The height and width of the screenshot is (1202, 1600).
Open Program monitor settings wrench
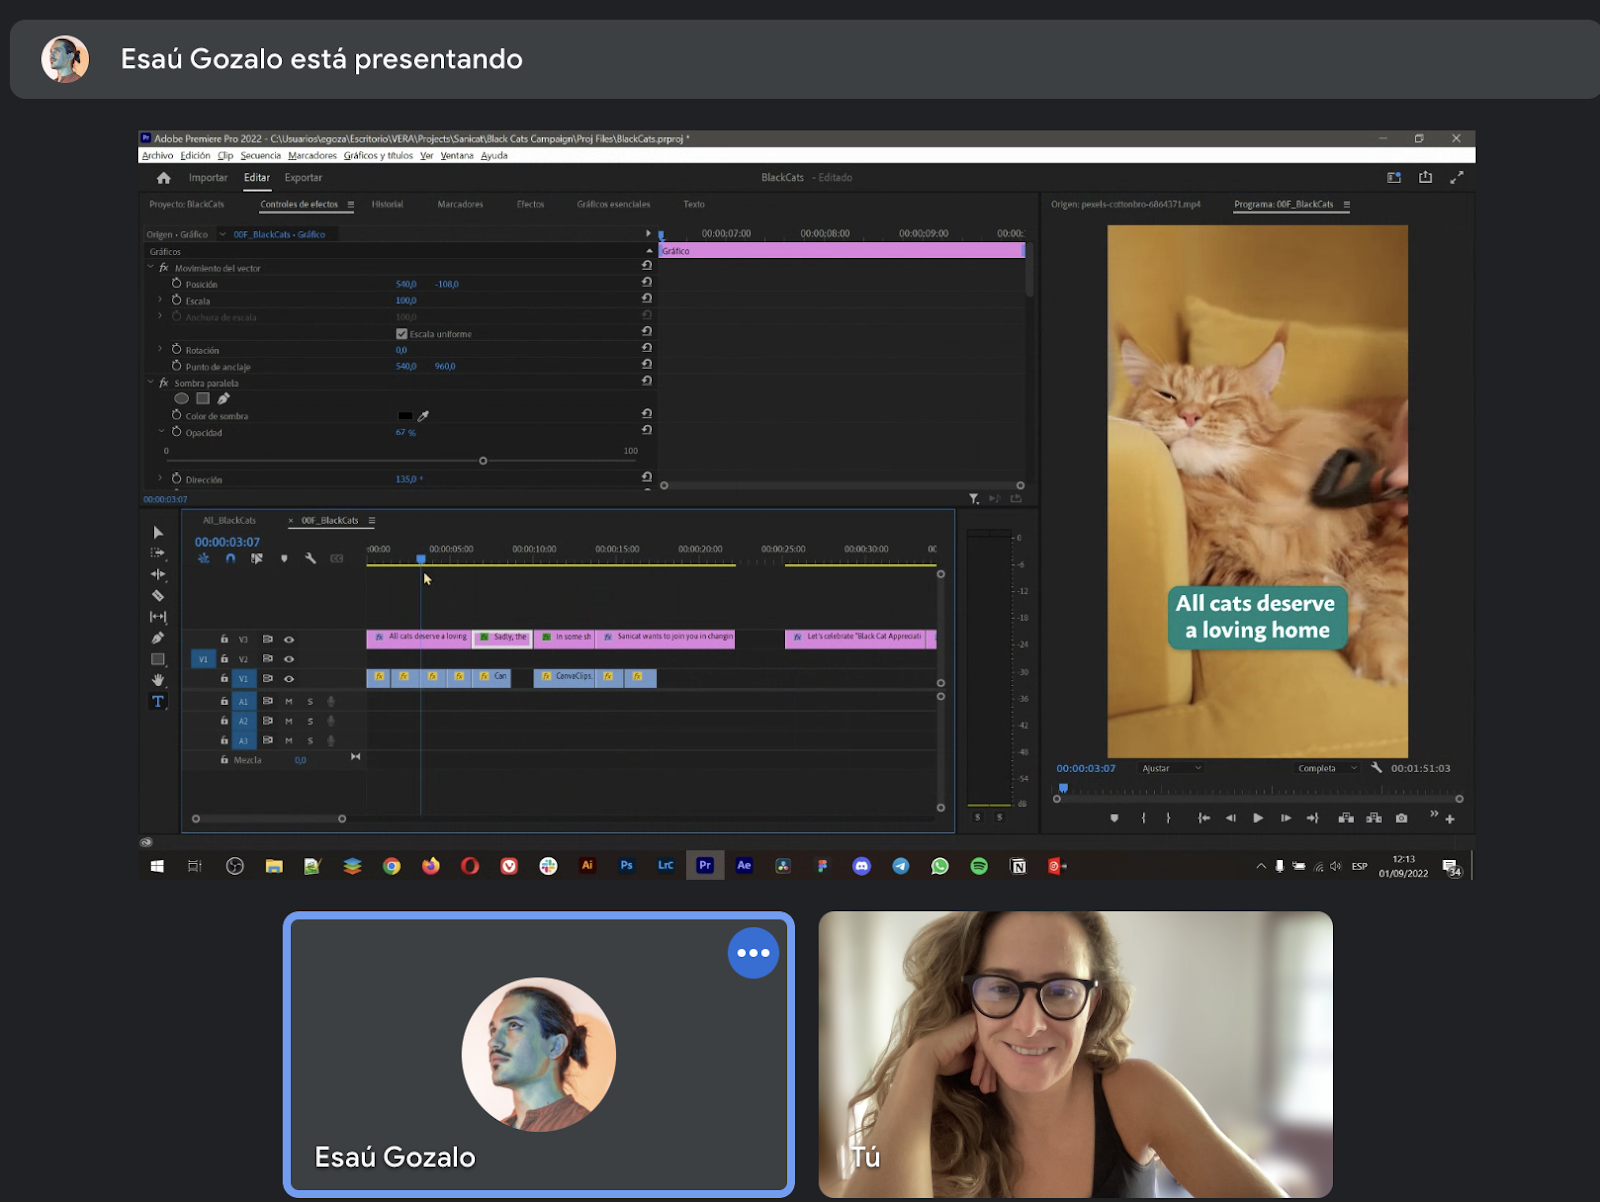click(1377, 768)
